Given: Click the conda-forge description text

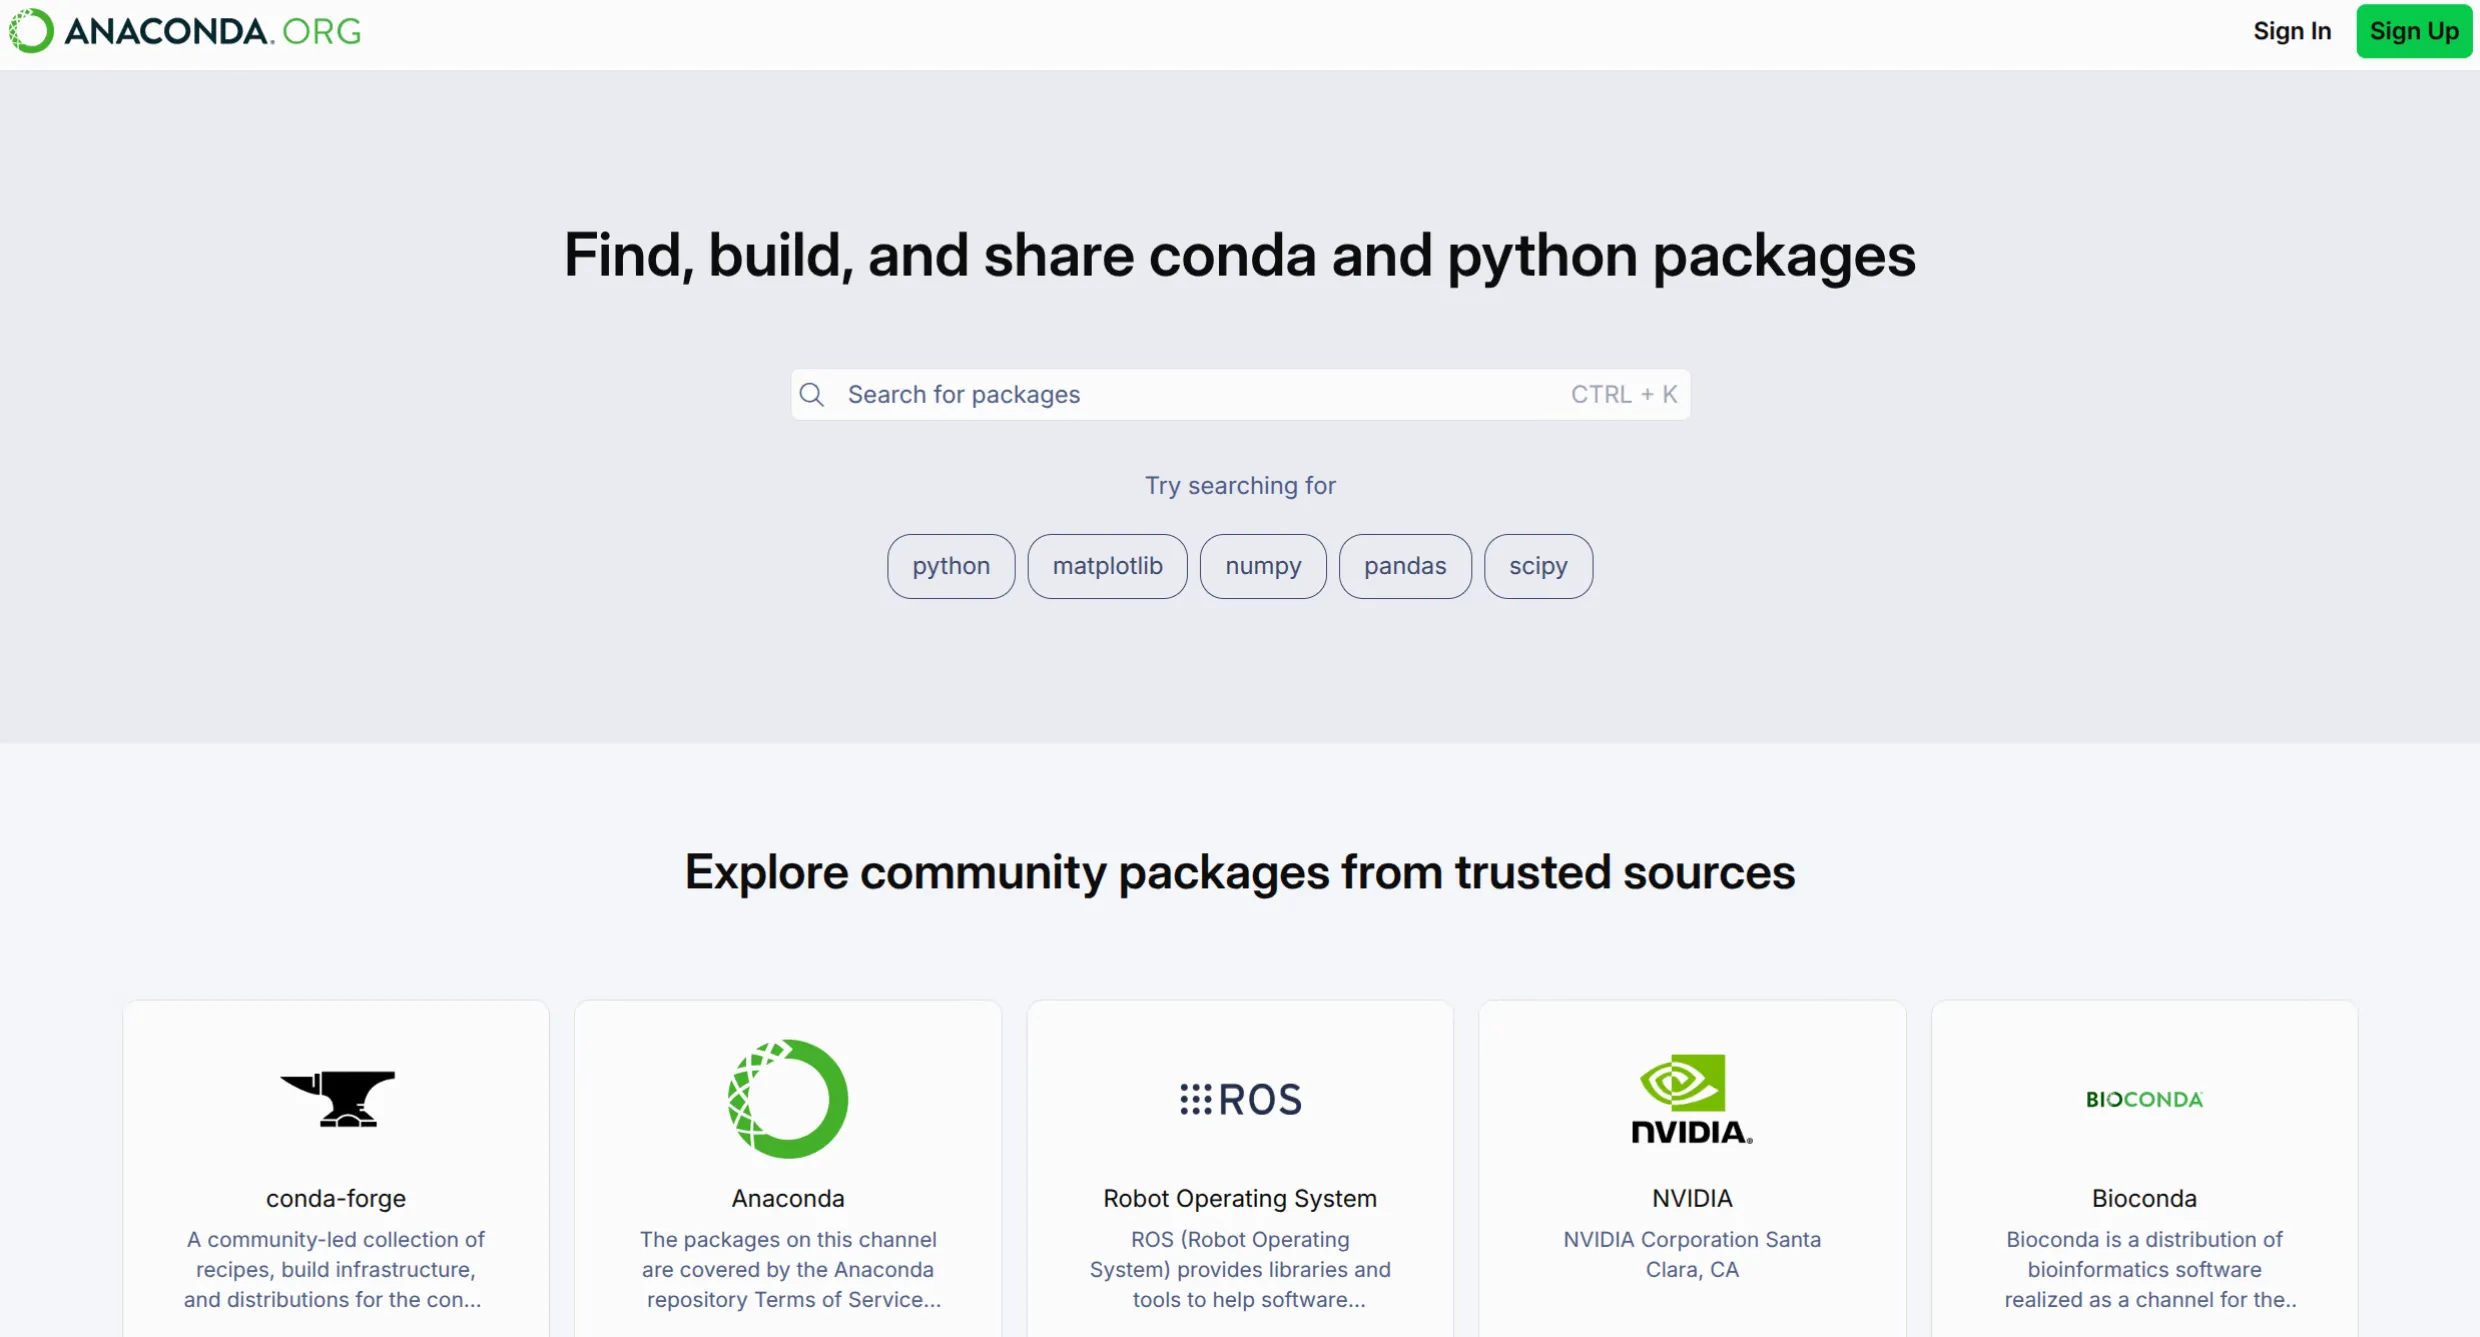Looking at the screenshot, I should click(335, 1269).
